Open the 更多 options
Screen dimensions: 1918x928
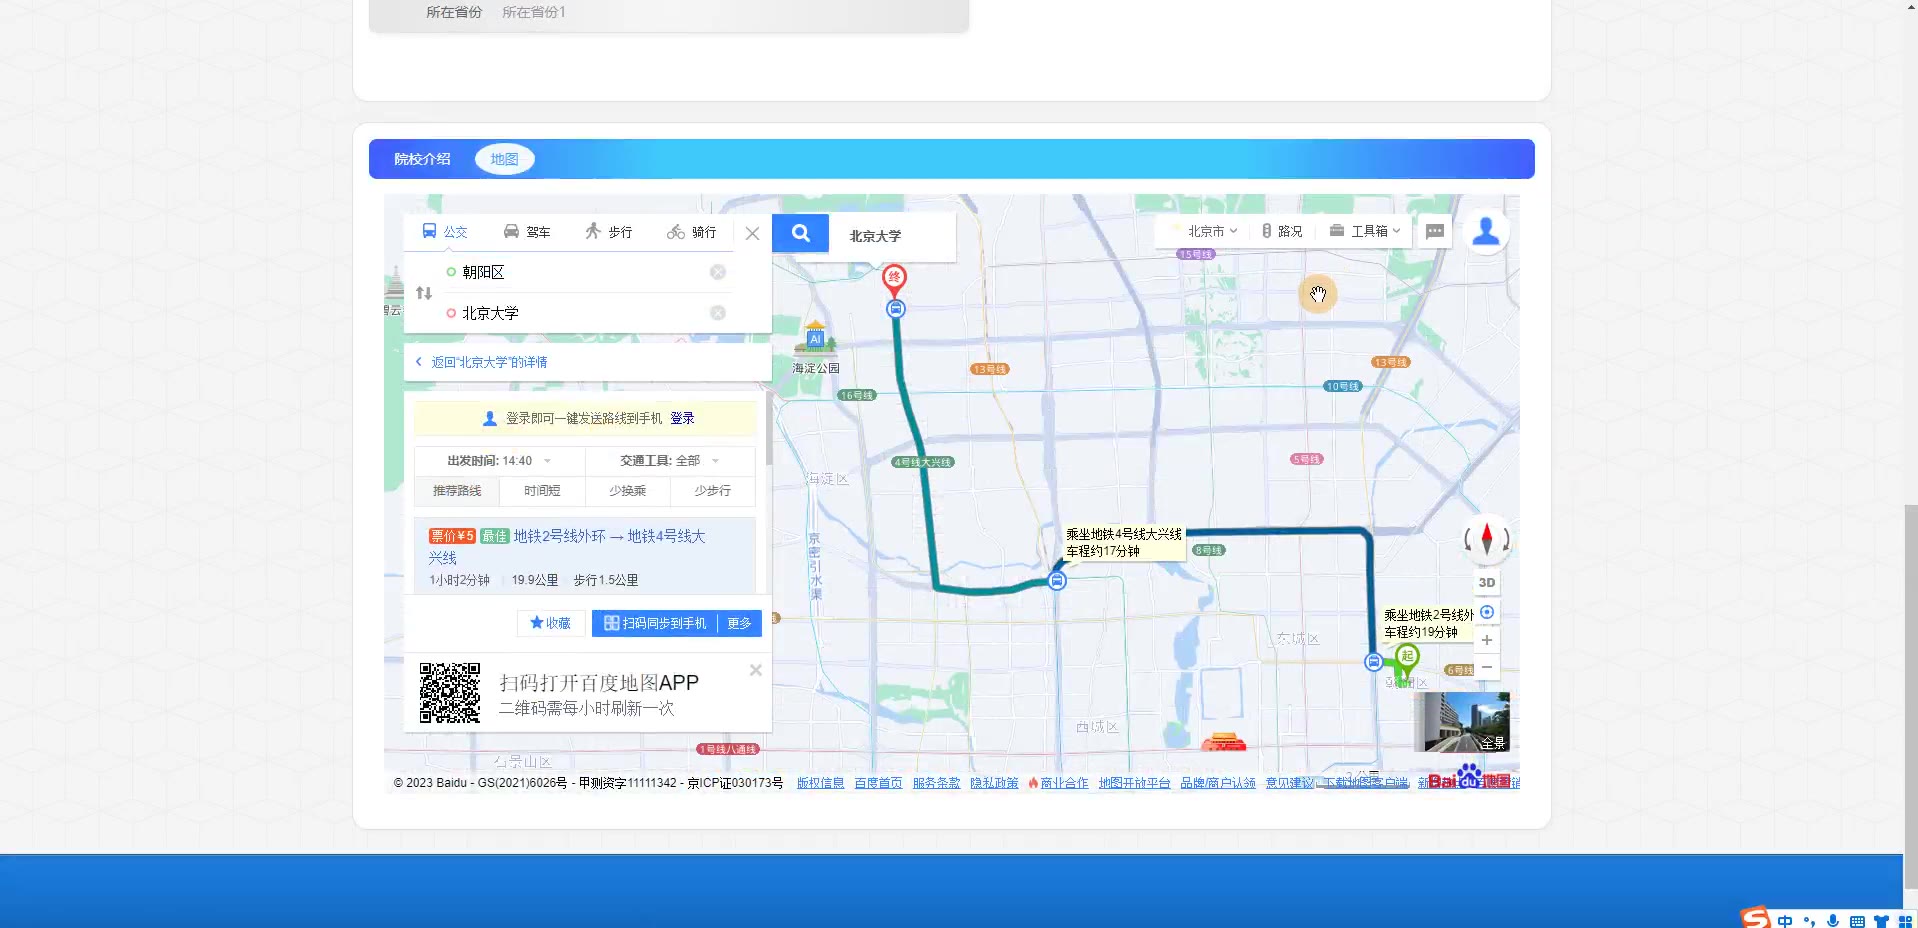(740, 623)
